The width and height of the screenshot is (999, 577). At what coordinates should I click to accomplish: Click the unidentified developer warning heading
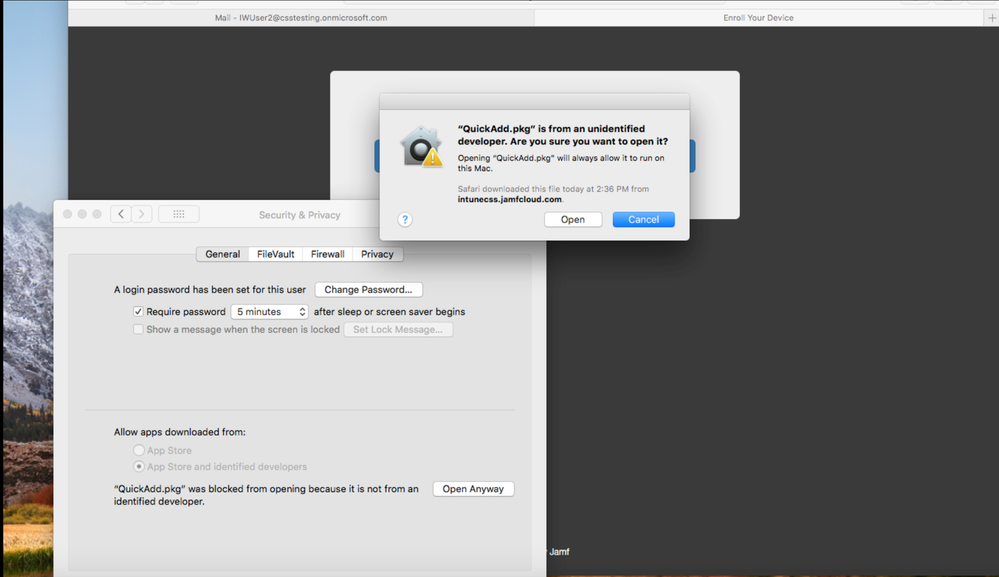tap(563, 135)
